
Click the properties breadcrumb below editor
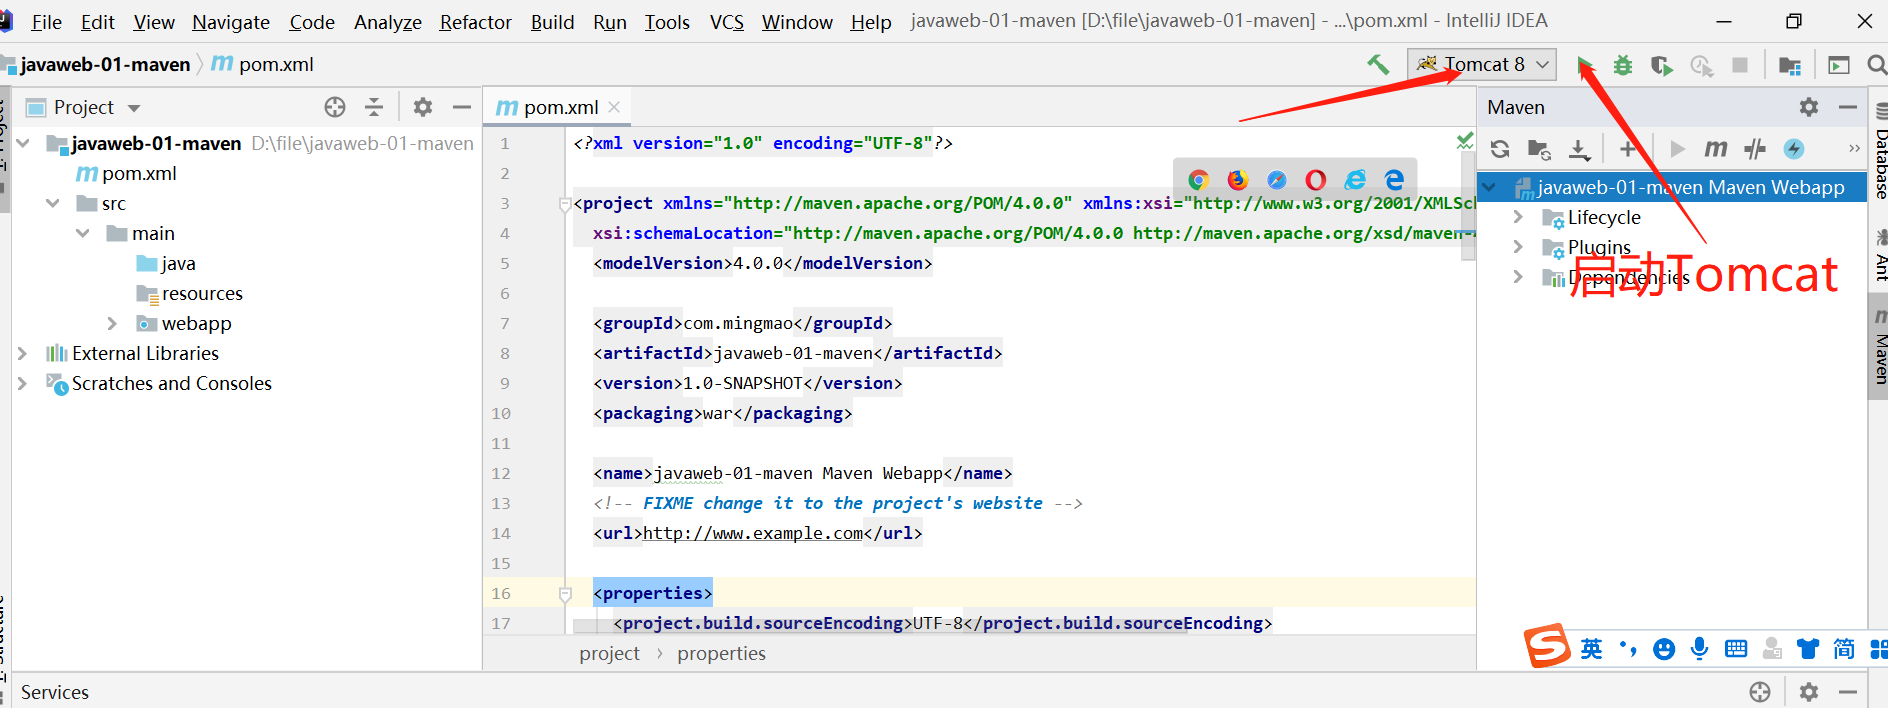tap(721, 653)
